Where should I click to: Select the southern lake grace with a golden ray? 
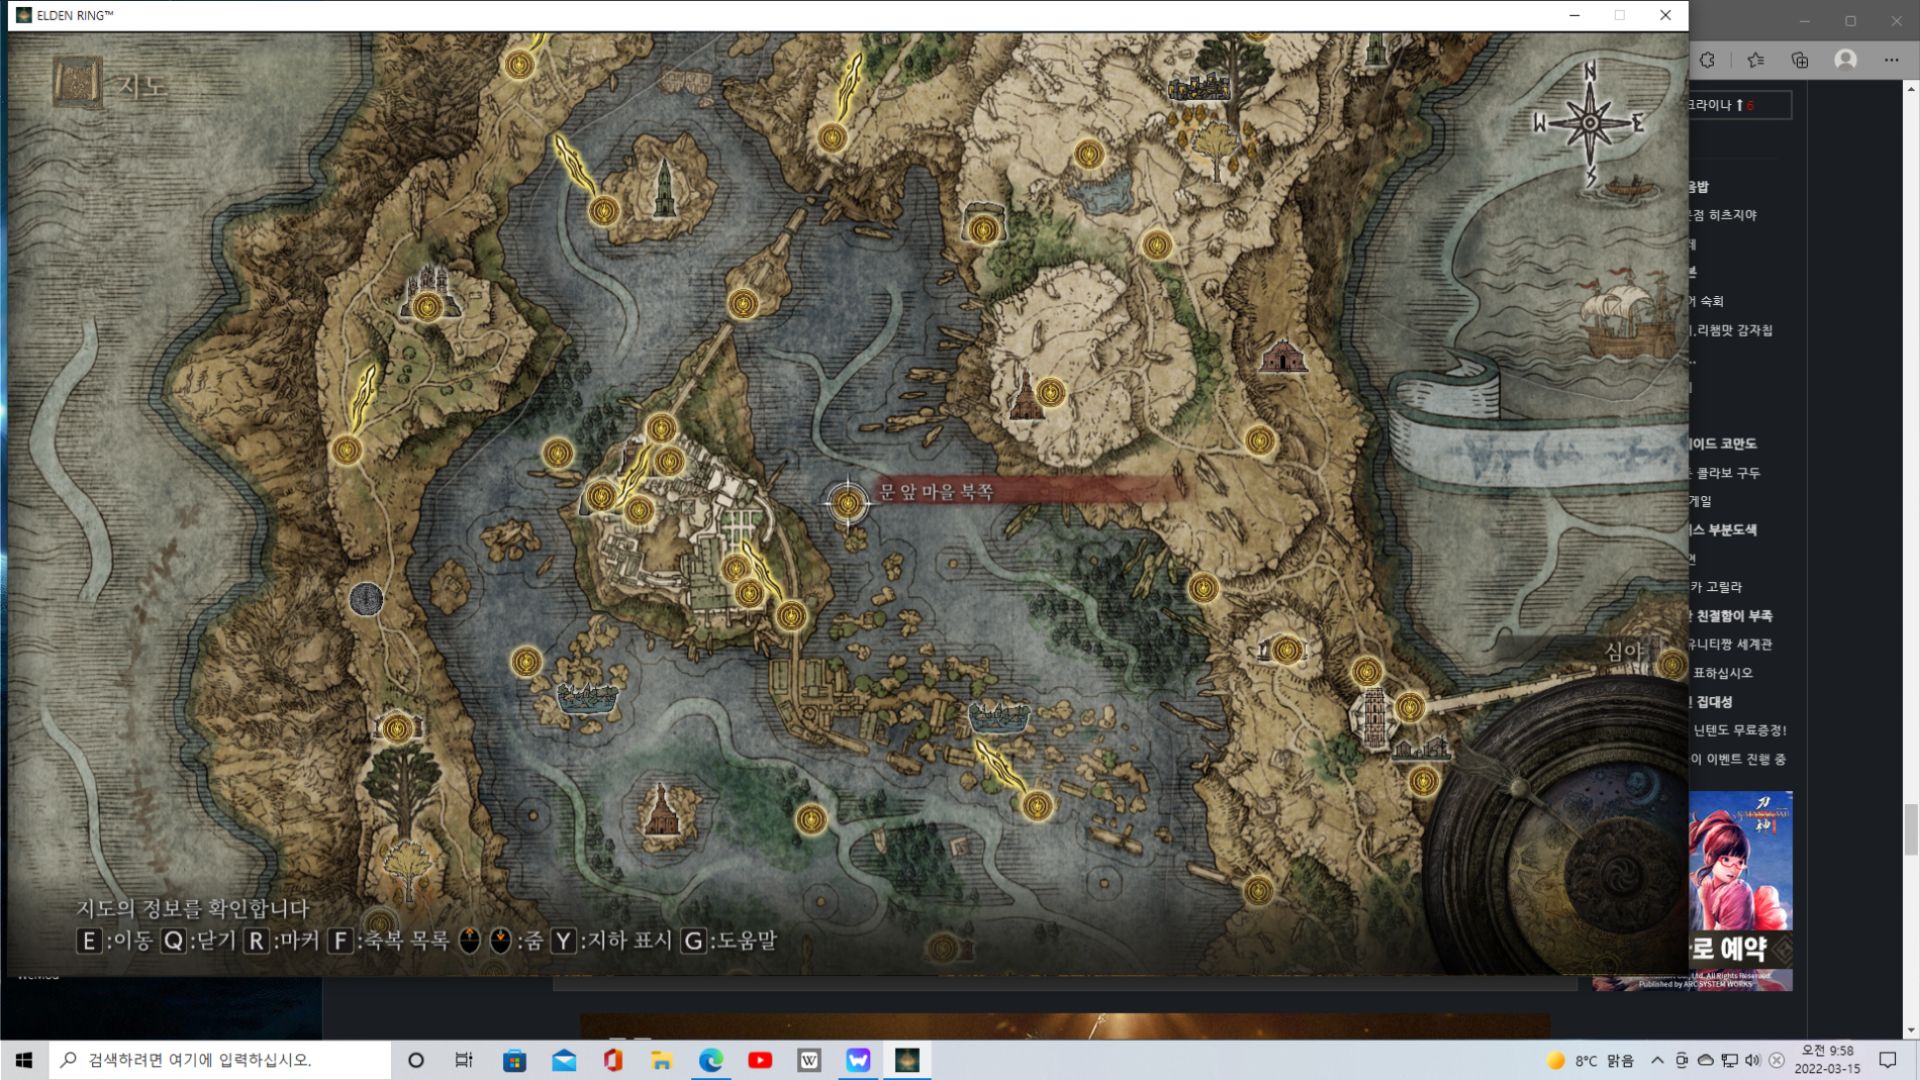1037,805
